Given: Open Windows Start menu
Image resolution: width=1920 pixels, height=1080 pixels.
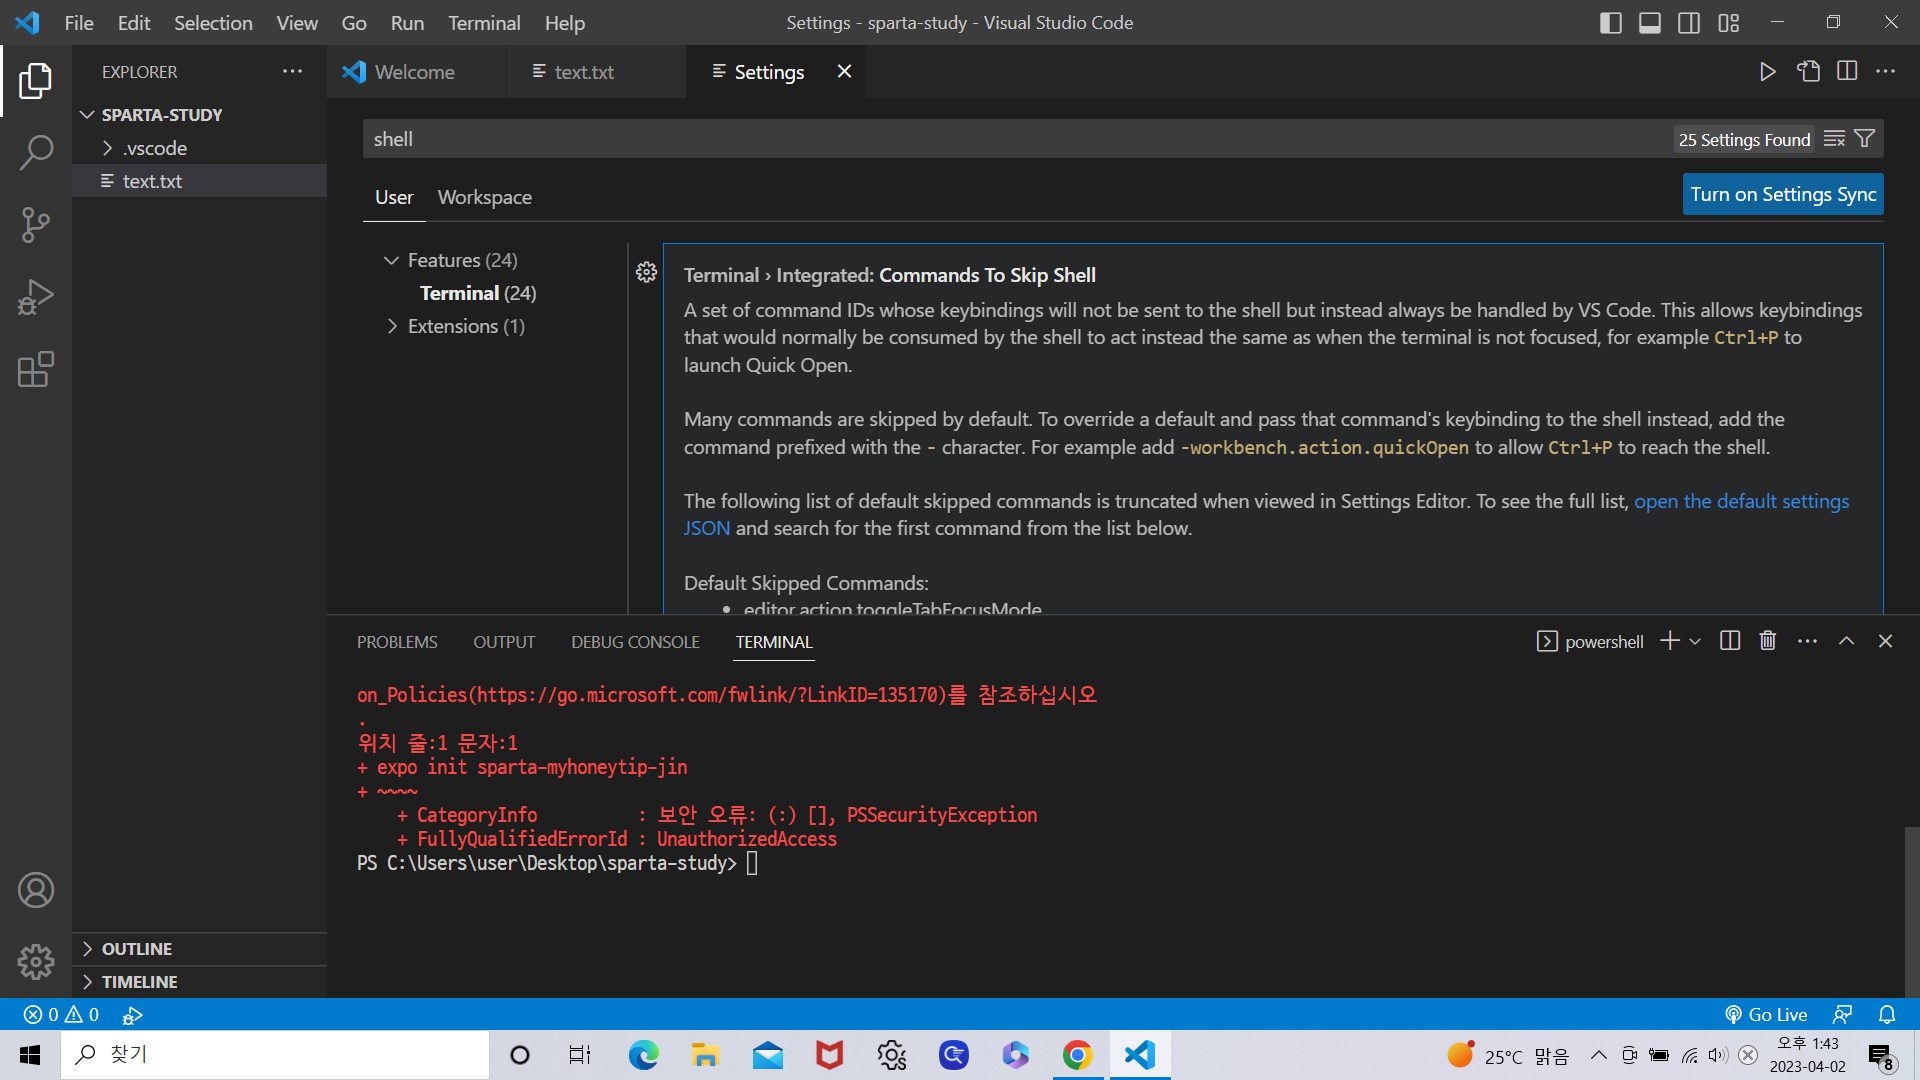Looking at the screenshot, I should tap(30, 1055).
